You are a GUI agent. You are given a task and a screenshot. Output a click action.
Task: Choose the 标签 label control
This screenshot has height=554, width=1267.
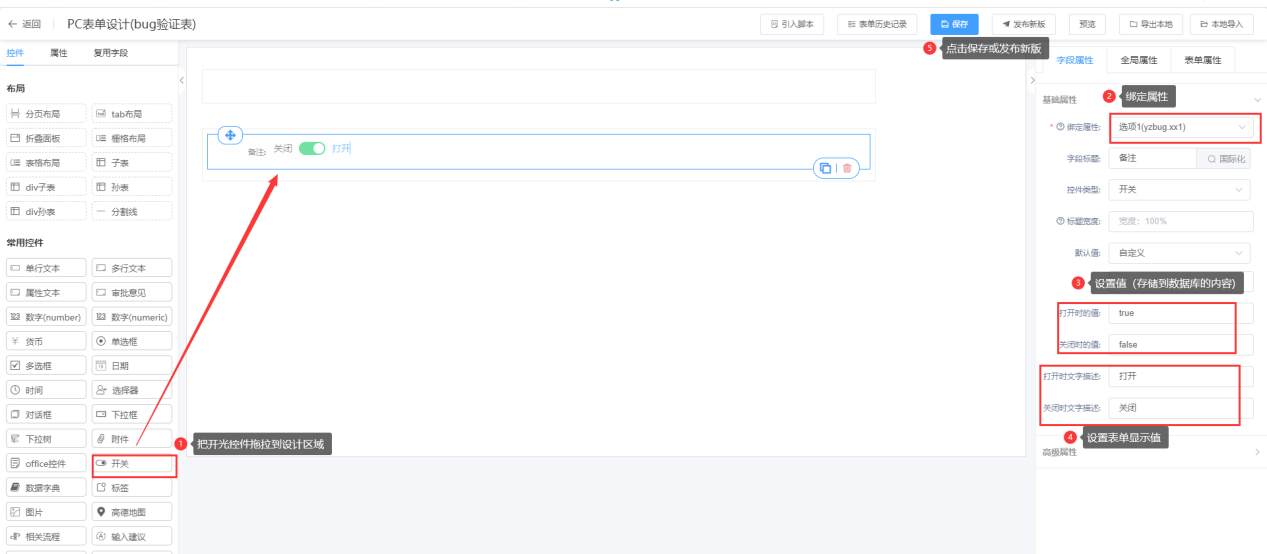[132, 488]
